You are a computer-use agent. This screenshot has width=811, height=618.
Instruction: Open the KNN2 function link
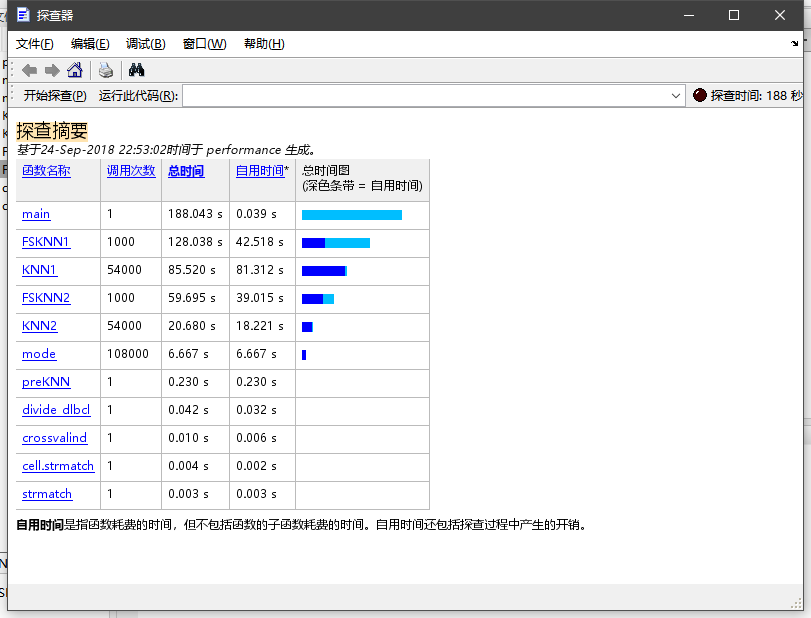(39, 326)
